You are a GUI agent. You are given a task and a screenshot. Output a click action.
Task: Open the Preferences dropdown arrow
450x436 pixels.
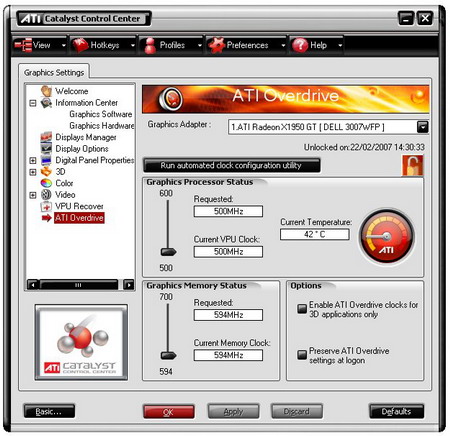(283, 45)
